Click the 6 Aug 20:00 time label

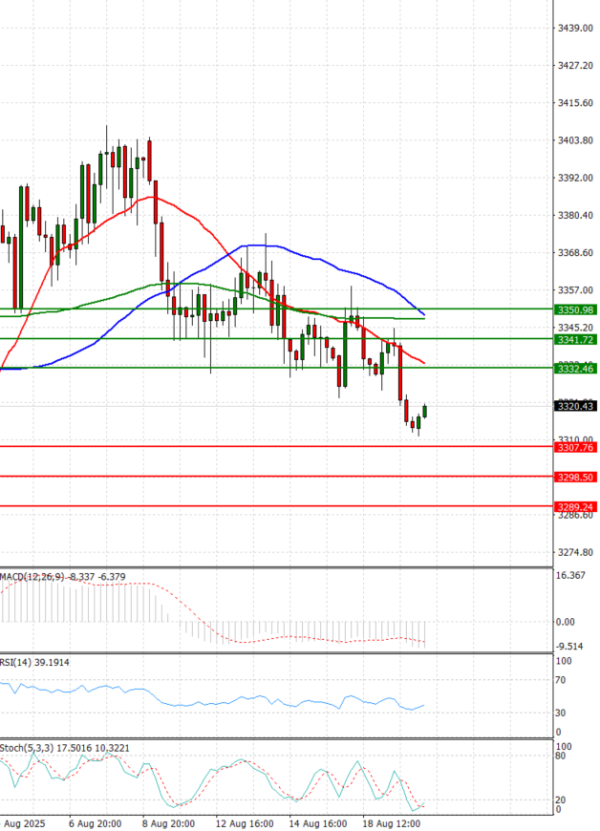click(95, 823)
